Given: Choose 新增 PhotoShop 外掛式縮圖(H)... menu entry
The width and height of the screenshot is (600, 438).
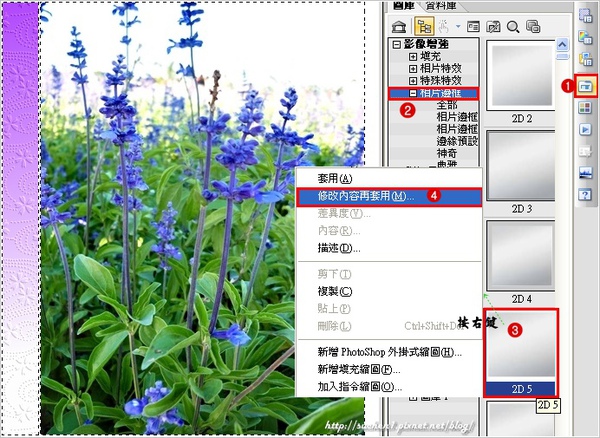Looking at the screenshot, I should click(x=389, y=352).
